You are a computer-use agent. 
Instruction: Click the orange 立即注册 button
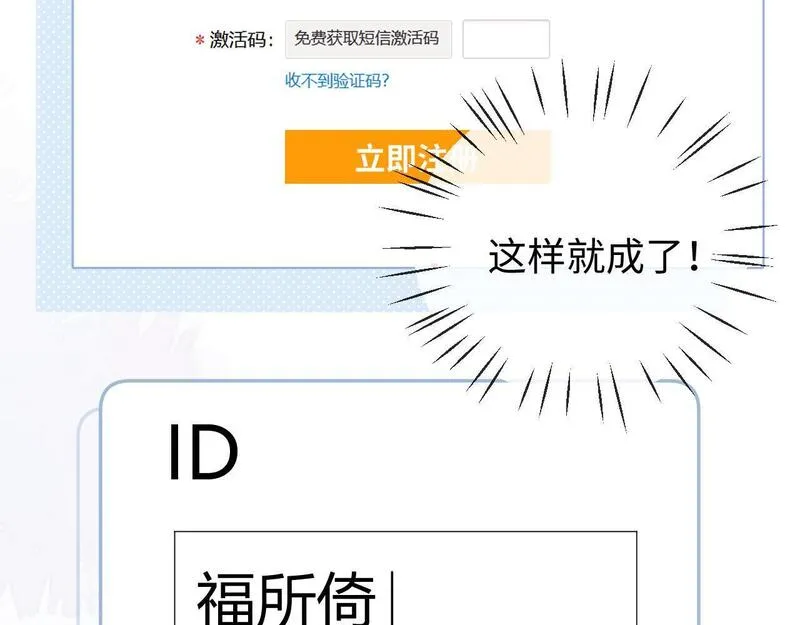pos(417,157)
